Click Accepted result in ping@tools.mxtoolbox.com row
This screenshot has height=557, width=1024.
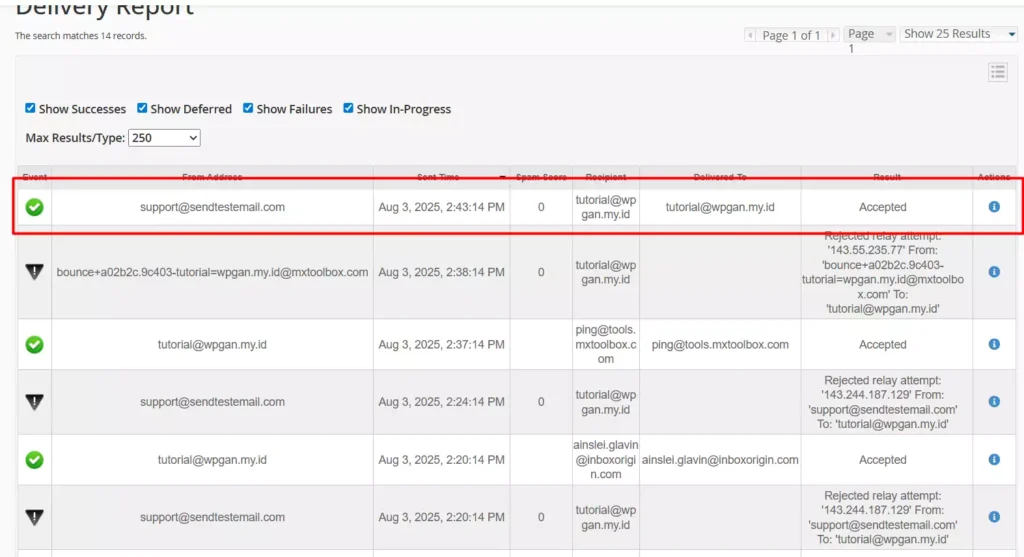(x=882, y=344)
